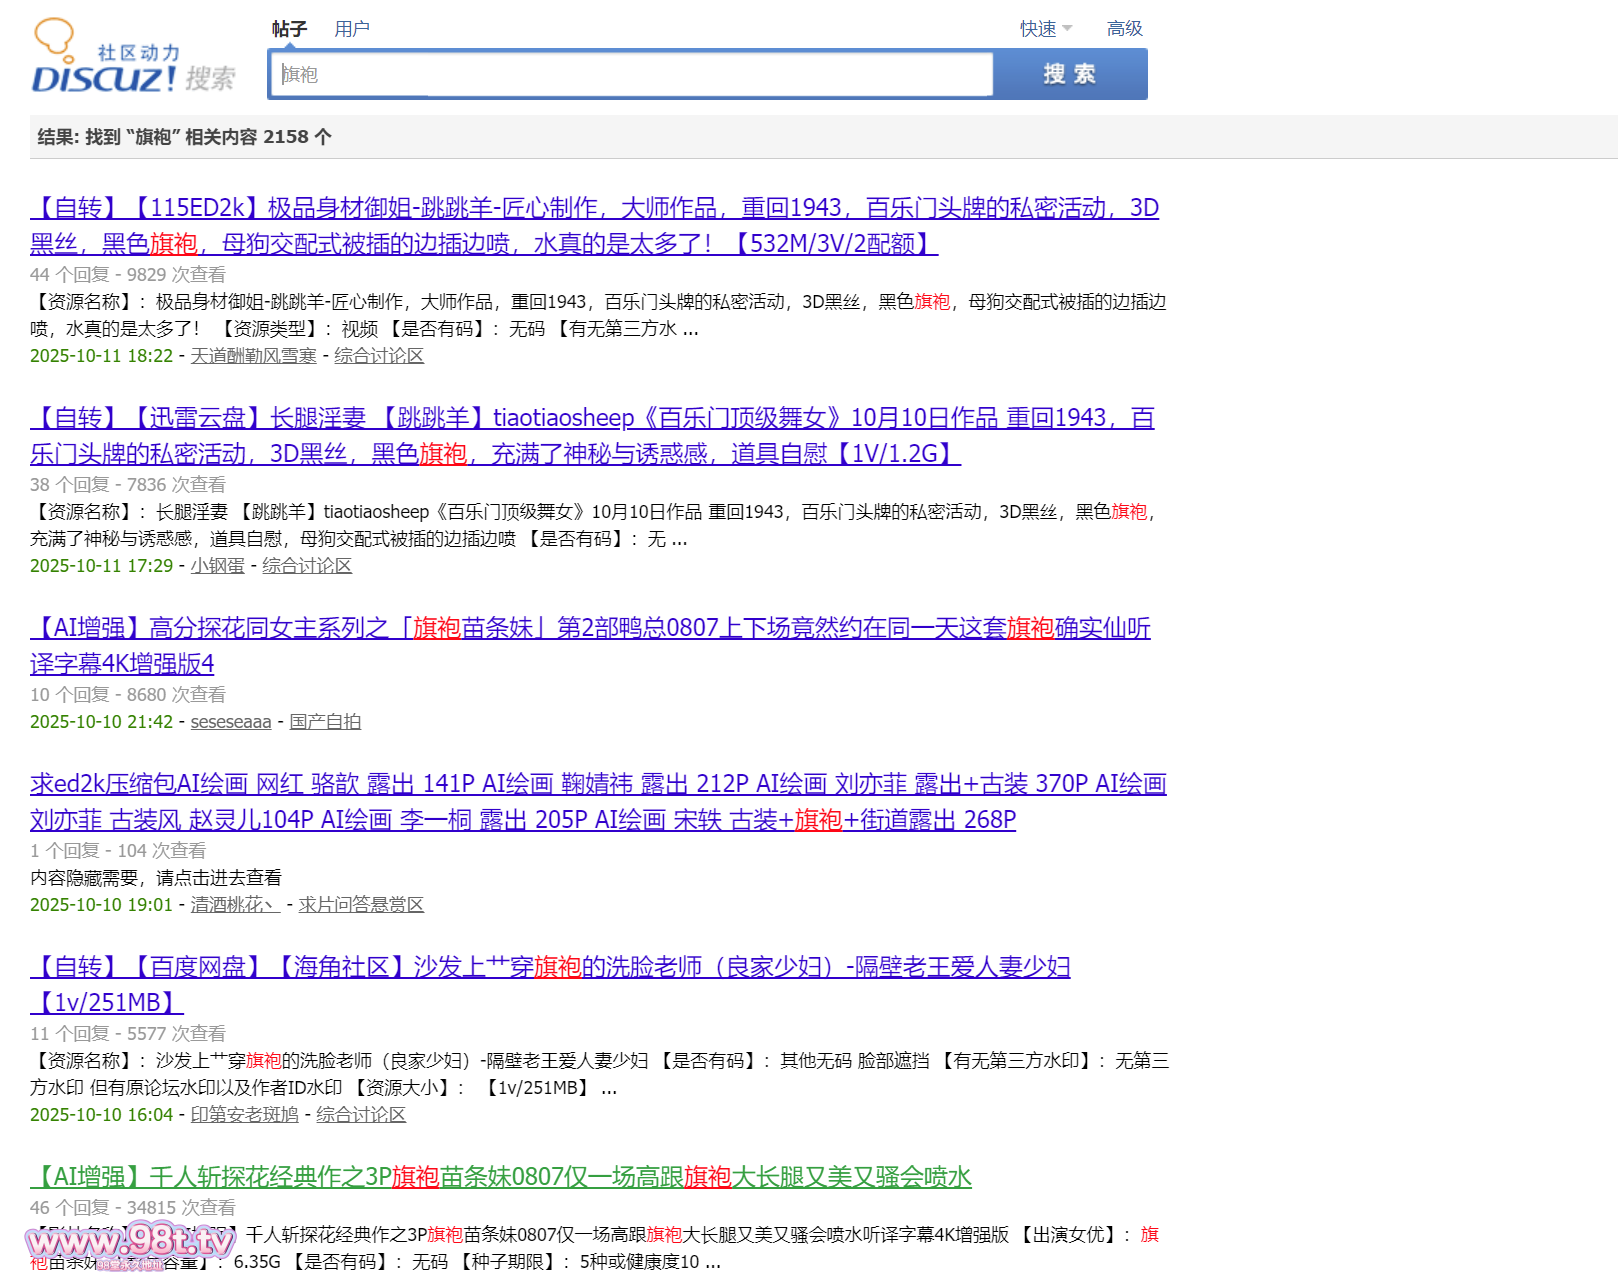Screen dimensions: 1618x1280
Task: Visit author seseseaaa's profile
Action: click(x=231, y=722)
